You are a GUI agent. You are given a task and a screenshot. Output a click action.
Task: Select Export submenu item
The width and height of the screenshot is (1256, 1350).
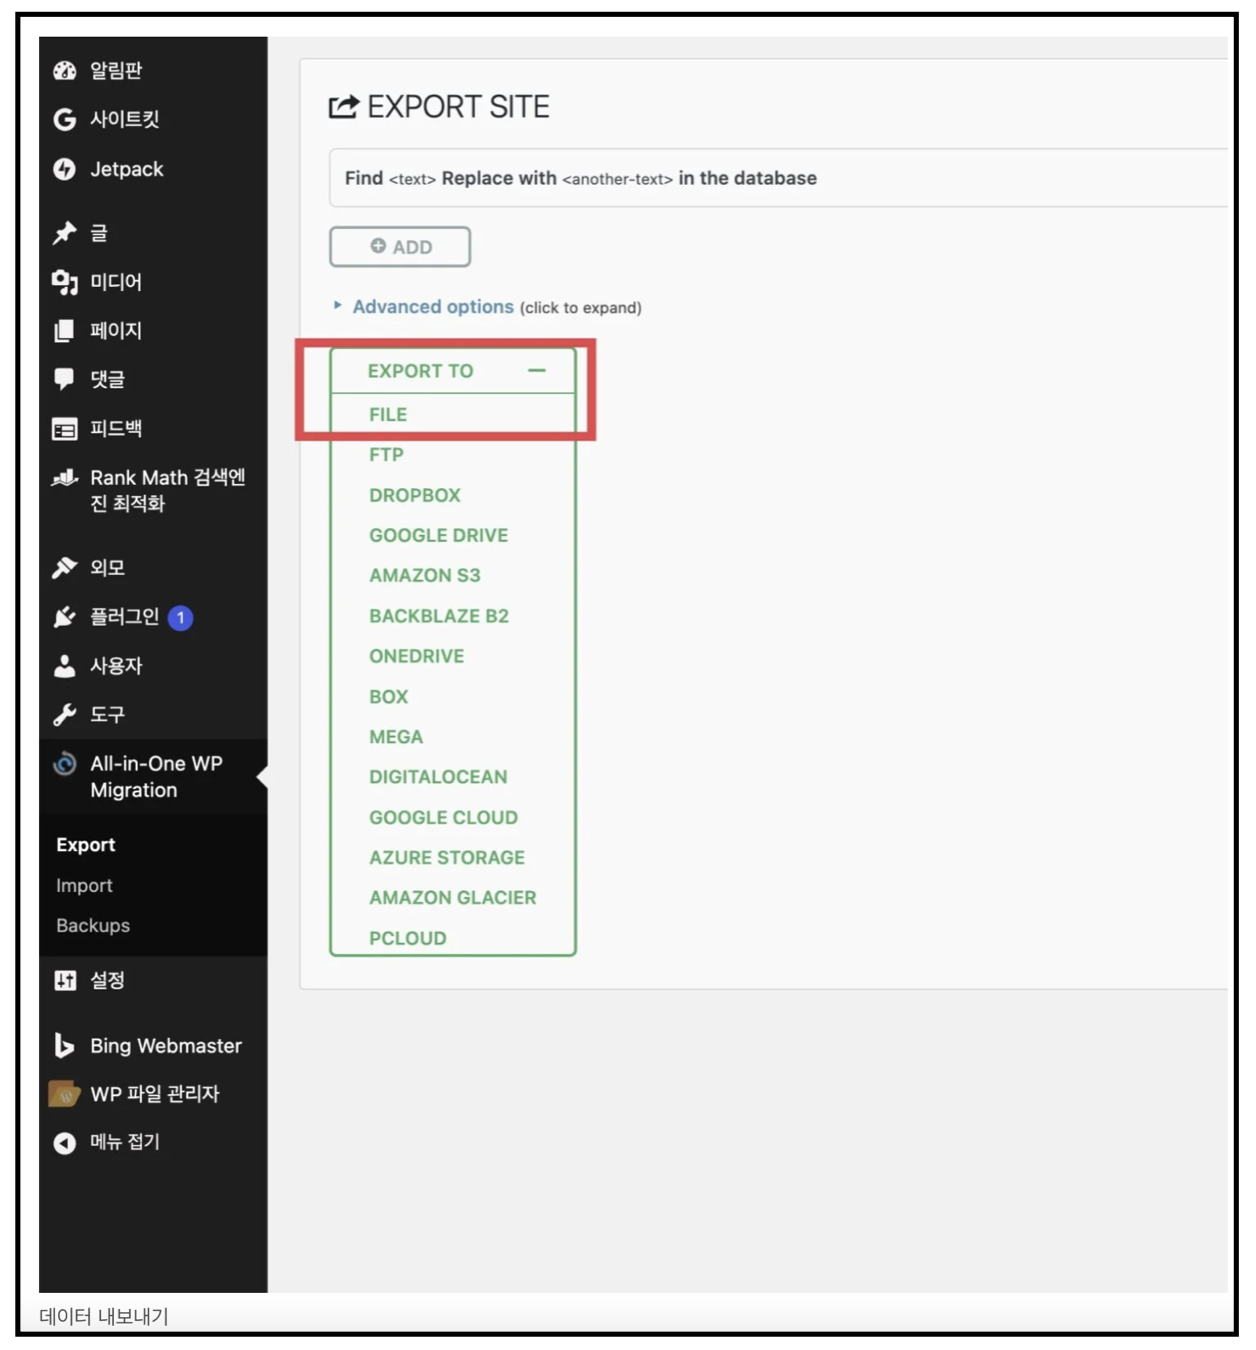pyautogui.click(x=86, y=845)
